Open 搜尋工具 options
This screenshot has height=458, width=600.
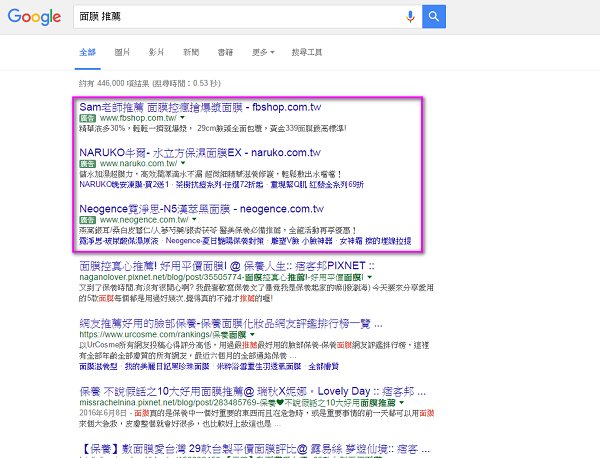[x=307, y=52]
